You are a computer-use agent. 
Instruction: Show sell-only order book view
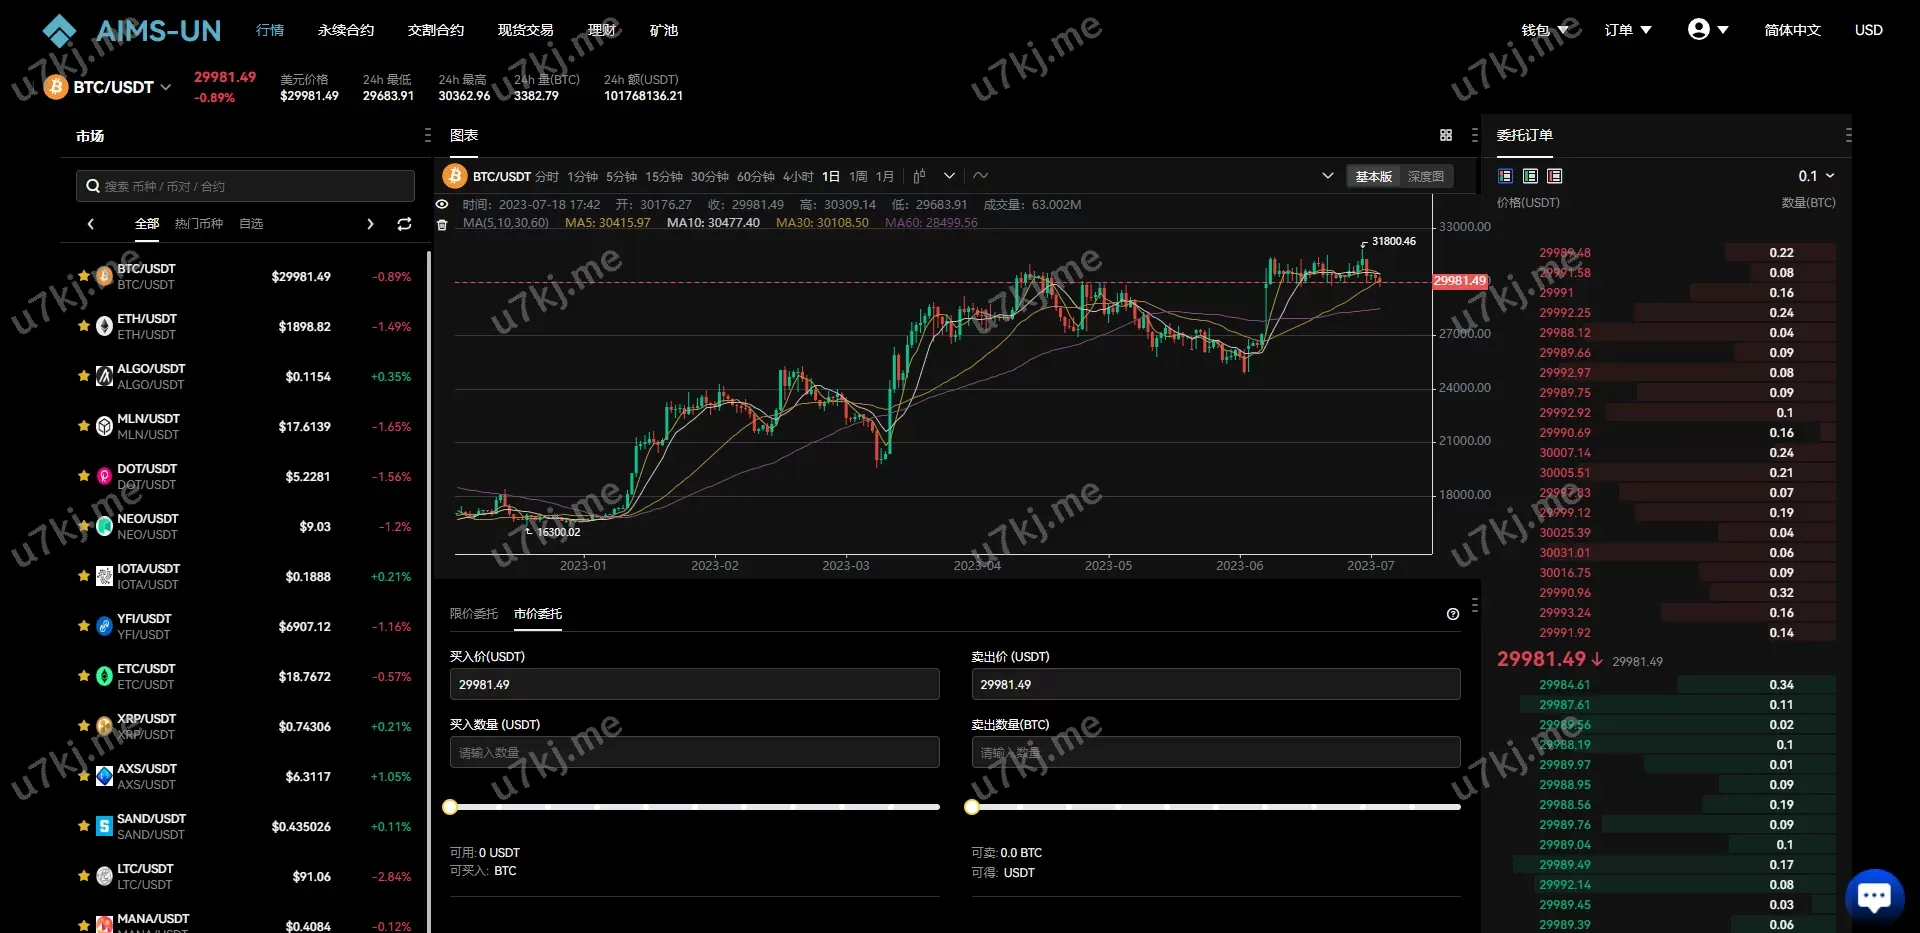coord(1554,176)
